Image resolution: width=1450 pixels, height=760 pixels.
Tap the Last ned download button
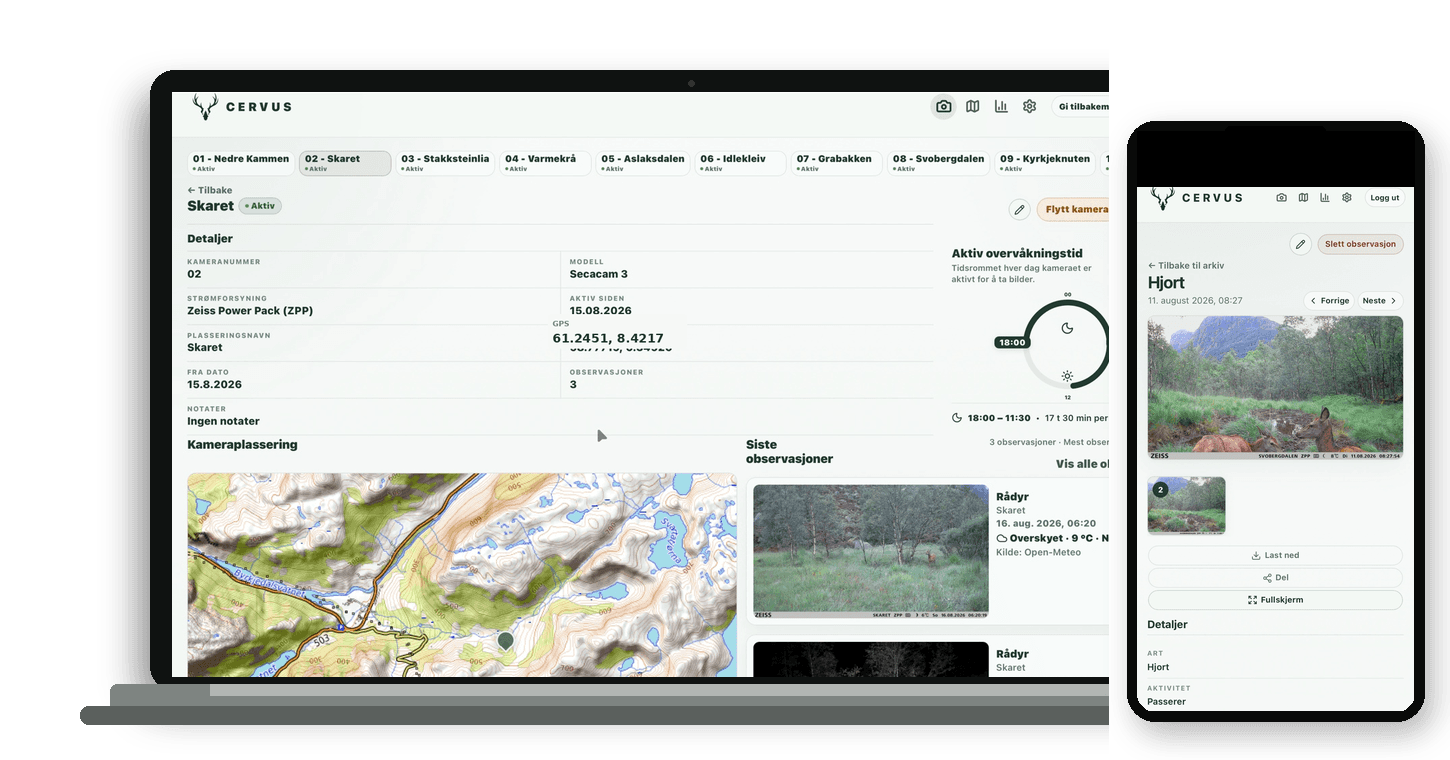click(1275, 555)
